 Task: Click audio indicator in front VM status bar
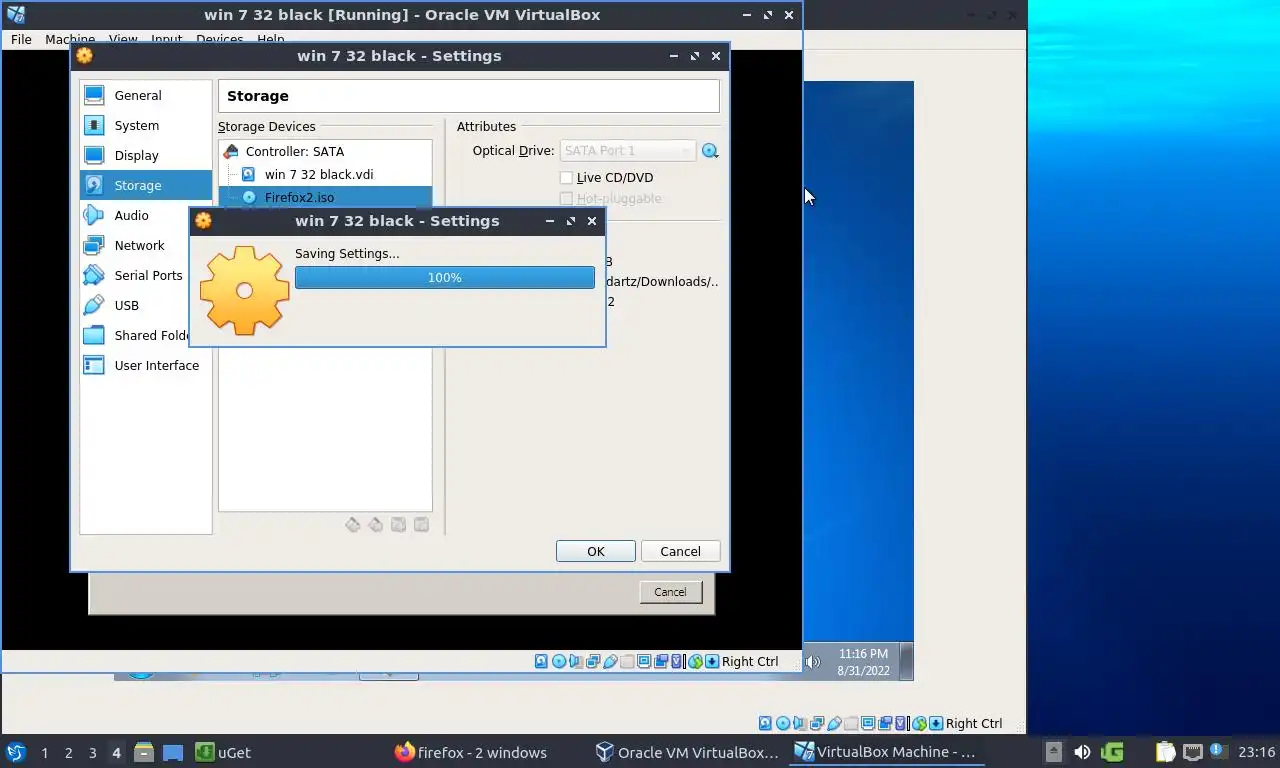(x=574, y=661)
